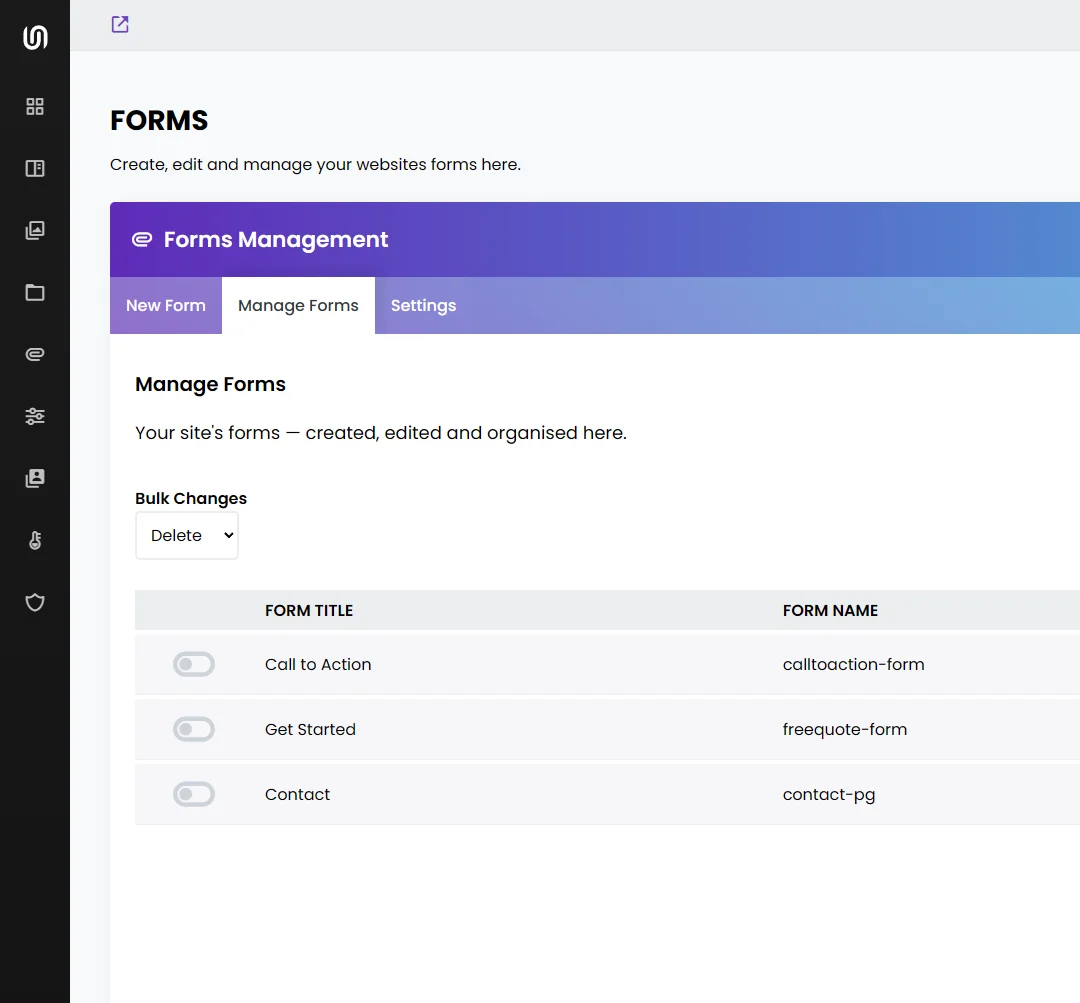Click the app logo in the sidebar
This screenshot has height=1003, width=1080.
tap(35, 37)
